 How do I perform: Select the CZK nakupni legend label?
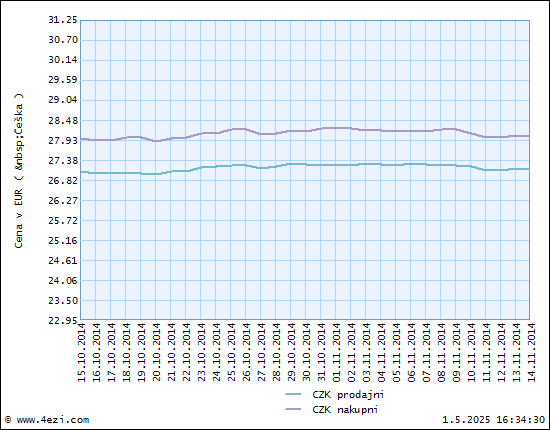(x=345, y=409)
